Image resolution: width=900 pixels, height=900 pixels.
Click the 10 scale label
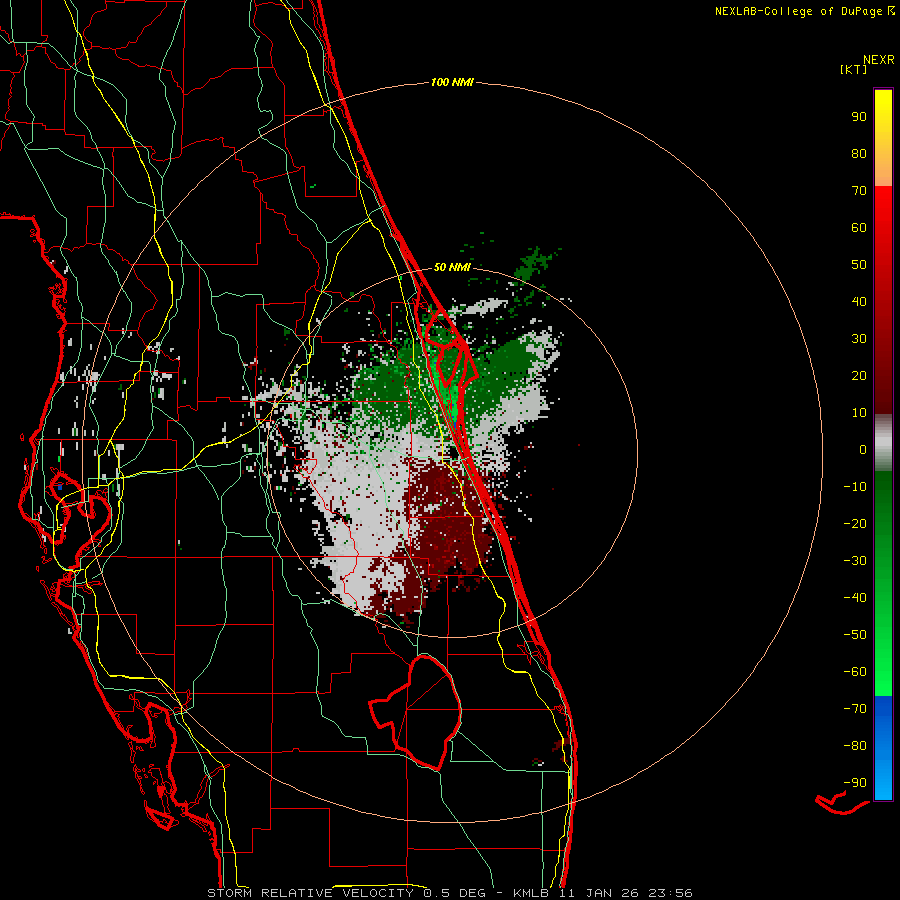pos(859,413)
